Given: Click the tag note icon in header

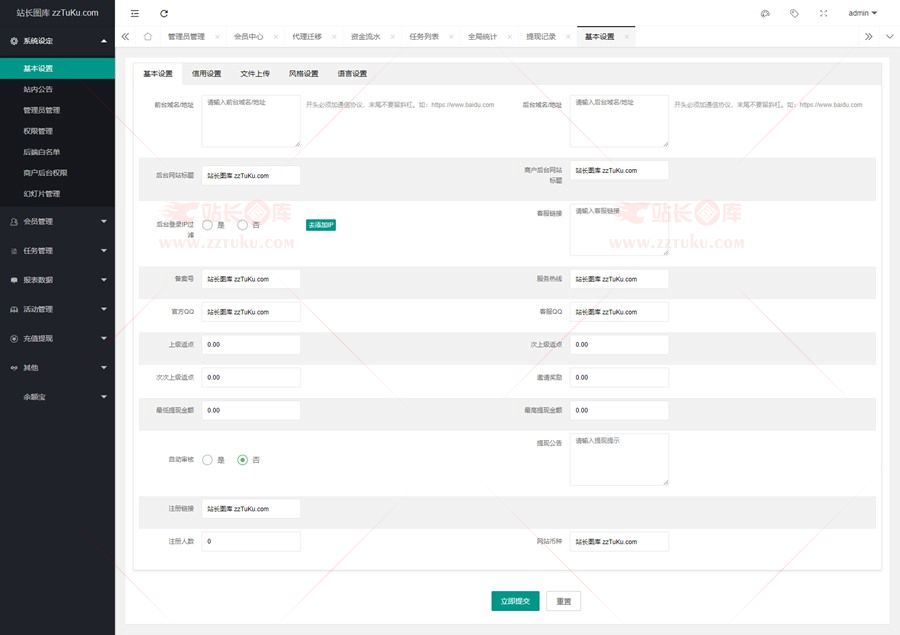Looking at the screenshot, I should [794, 13].
